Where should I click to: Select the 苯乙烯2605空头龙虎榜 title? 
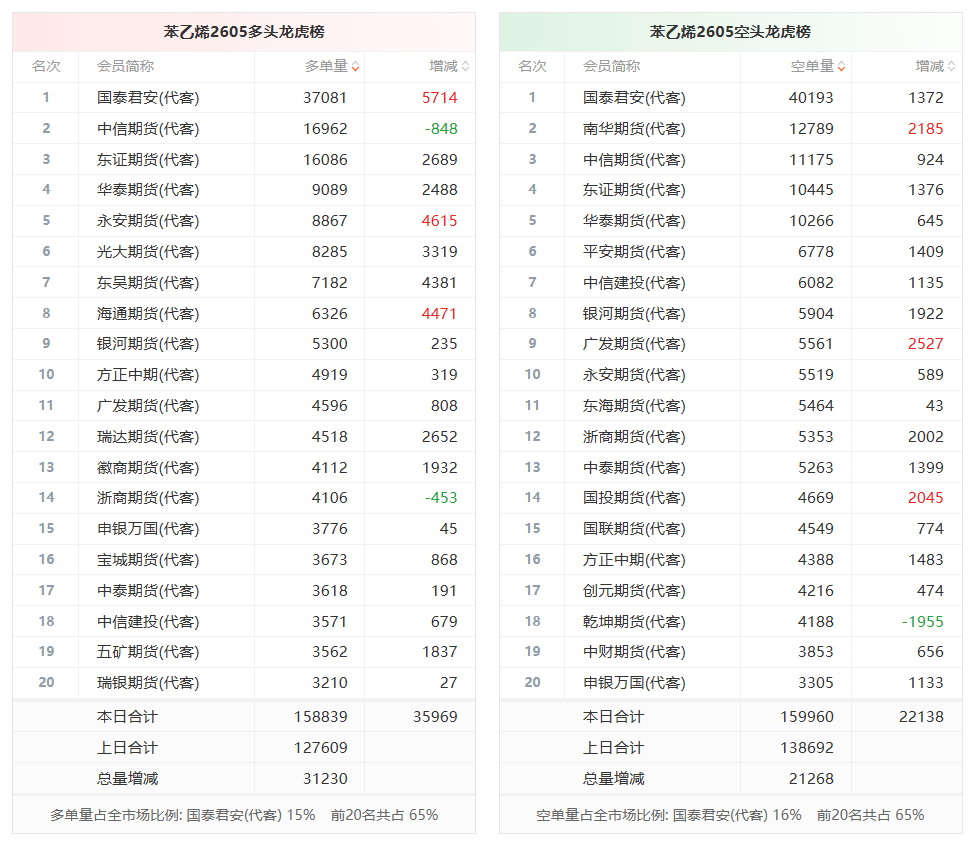[x=730, y=32]
